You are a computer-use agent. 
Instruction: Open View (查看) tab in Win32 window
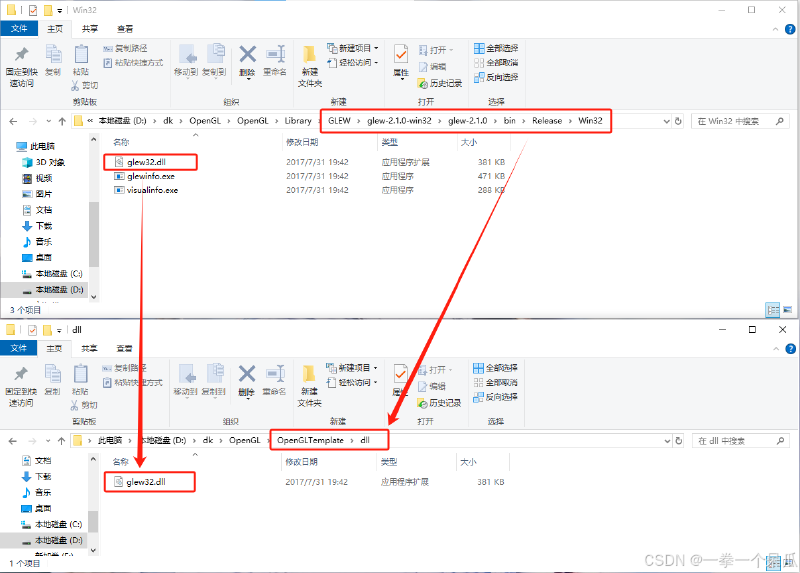pyautogui.click(x=125, y=29)
